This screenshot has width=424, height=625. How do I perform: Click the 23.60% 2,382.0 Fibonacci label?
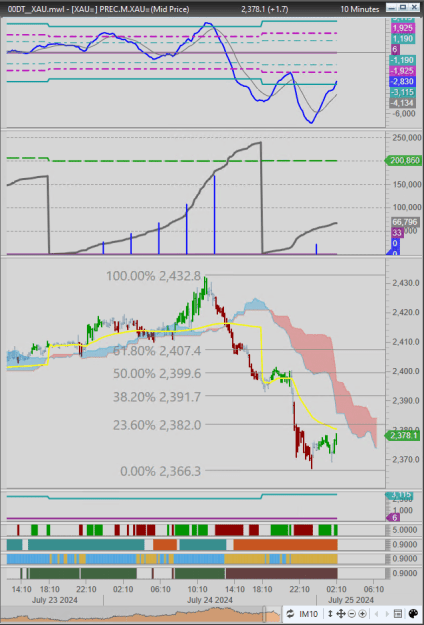coord(157,425)
